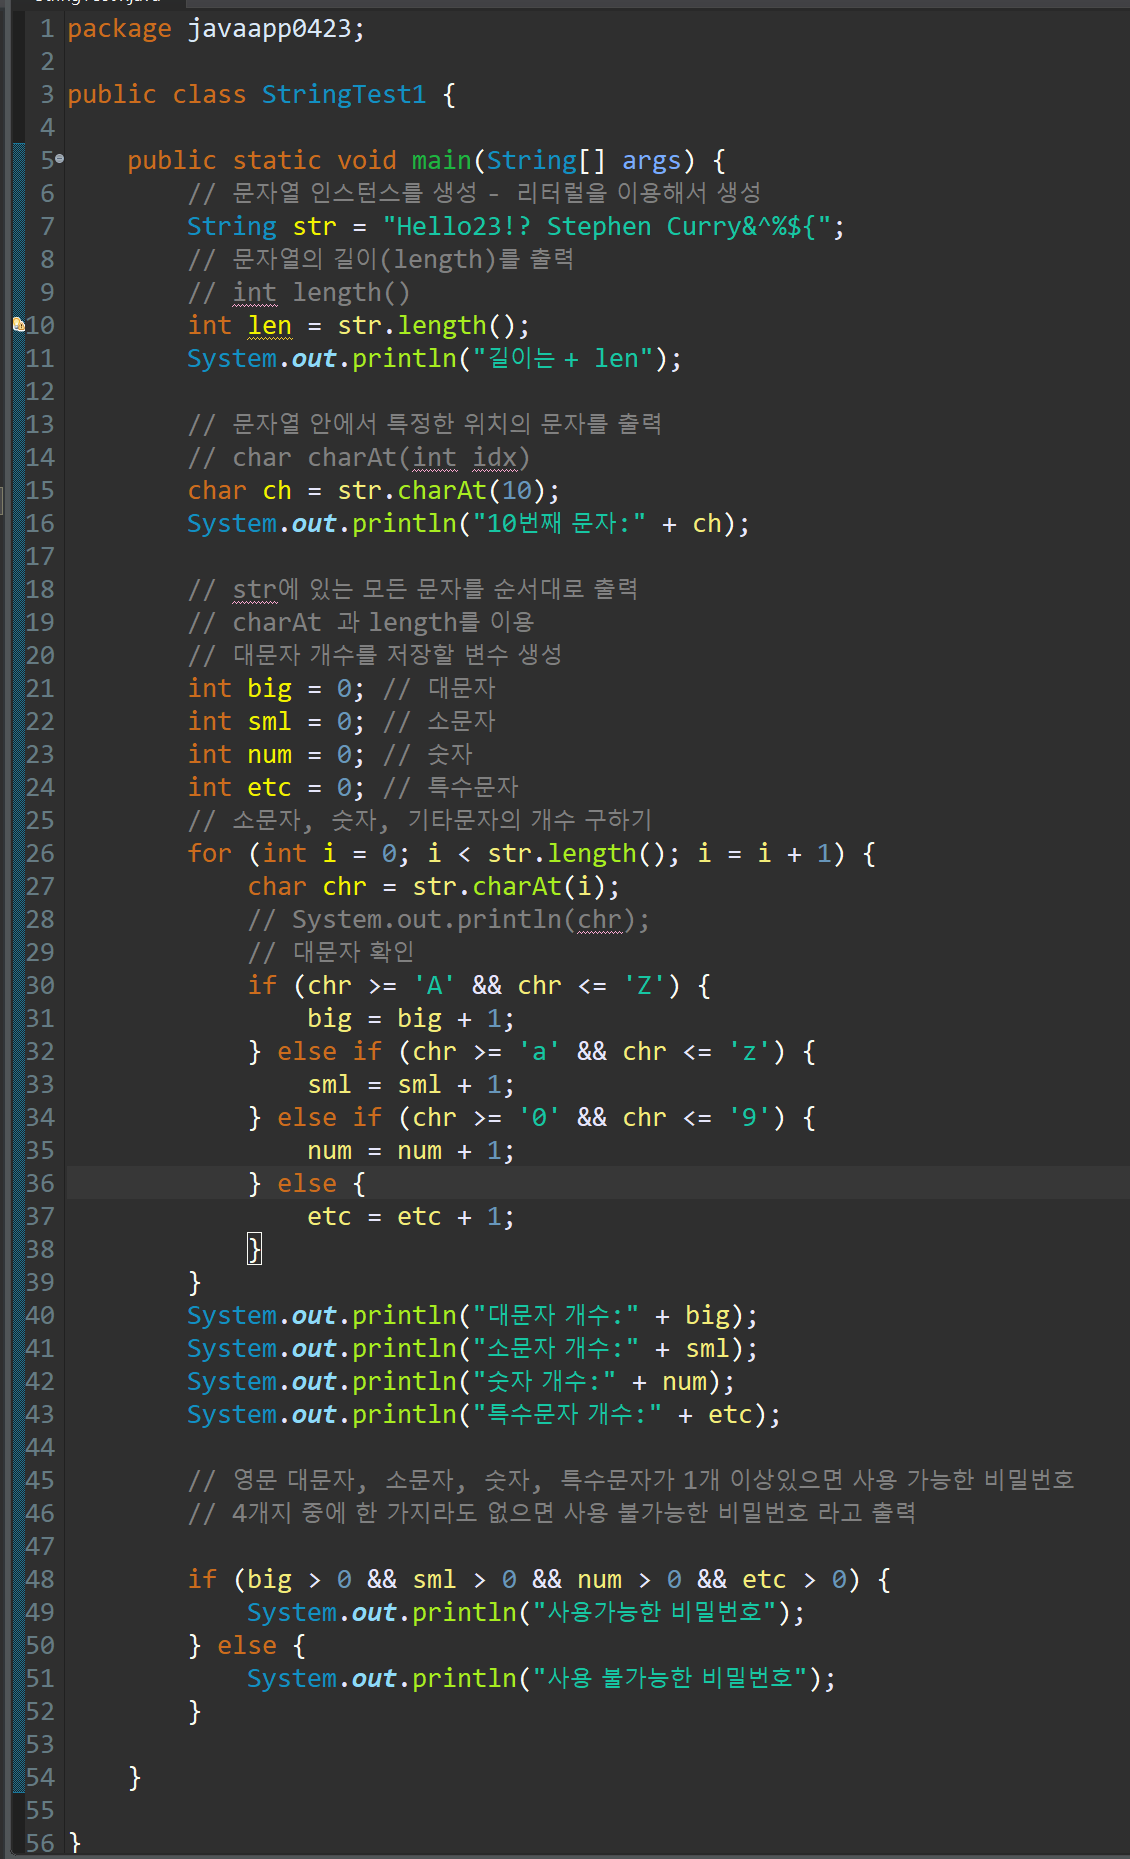
Task: Click str.charAt(10) on line 15
Action: tap(442, 490)
